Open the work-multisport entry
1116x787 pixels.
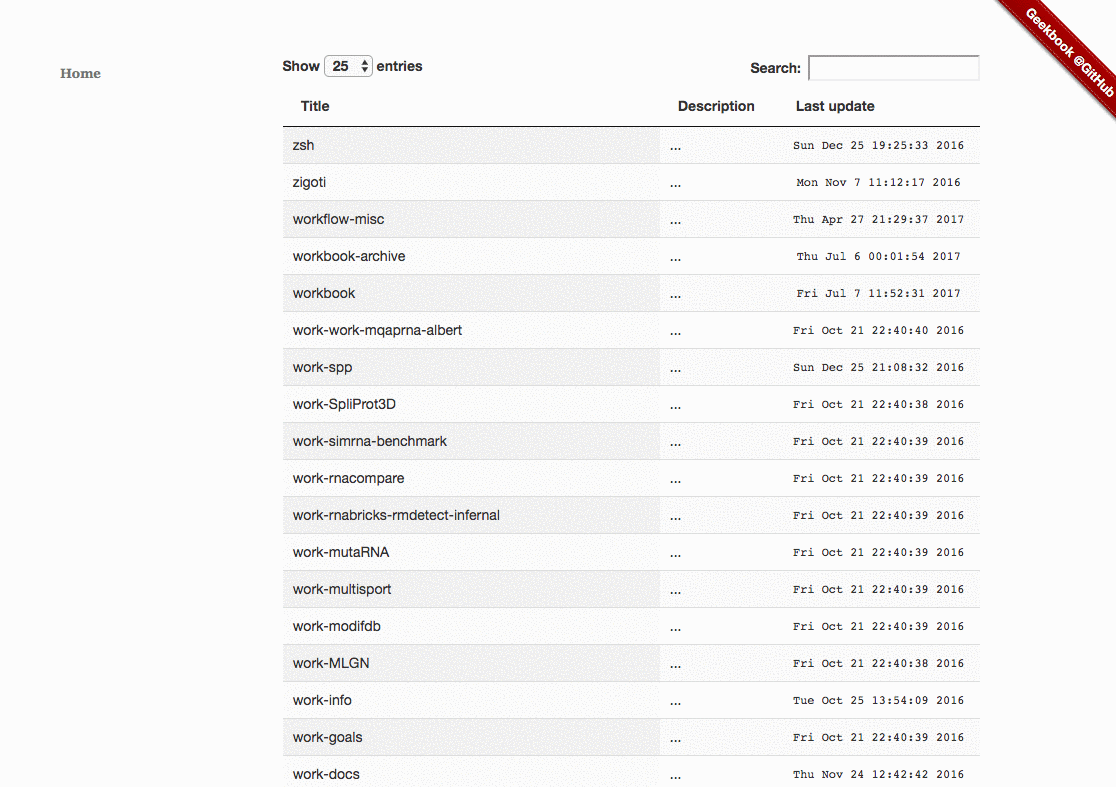(x=342, y=589)
